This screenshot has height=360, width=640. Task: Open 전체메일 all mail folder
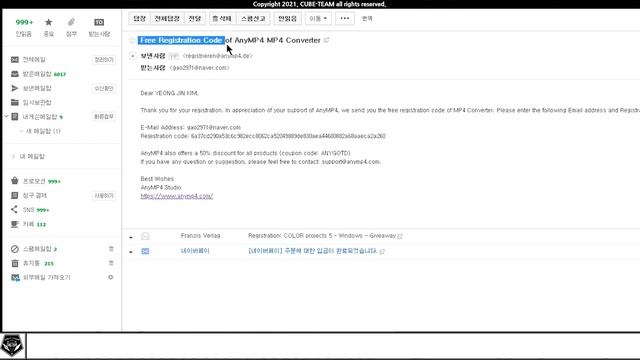pyautogui.click(x=34, y=60)
